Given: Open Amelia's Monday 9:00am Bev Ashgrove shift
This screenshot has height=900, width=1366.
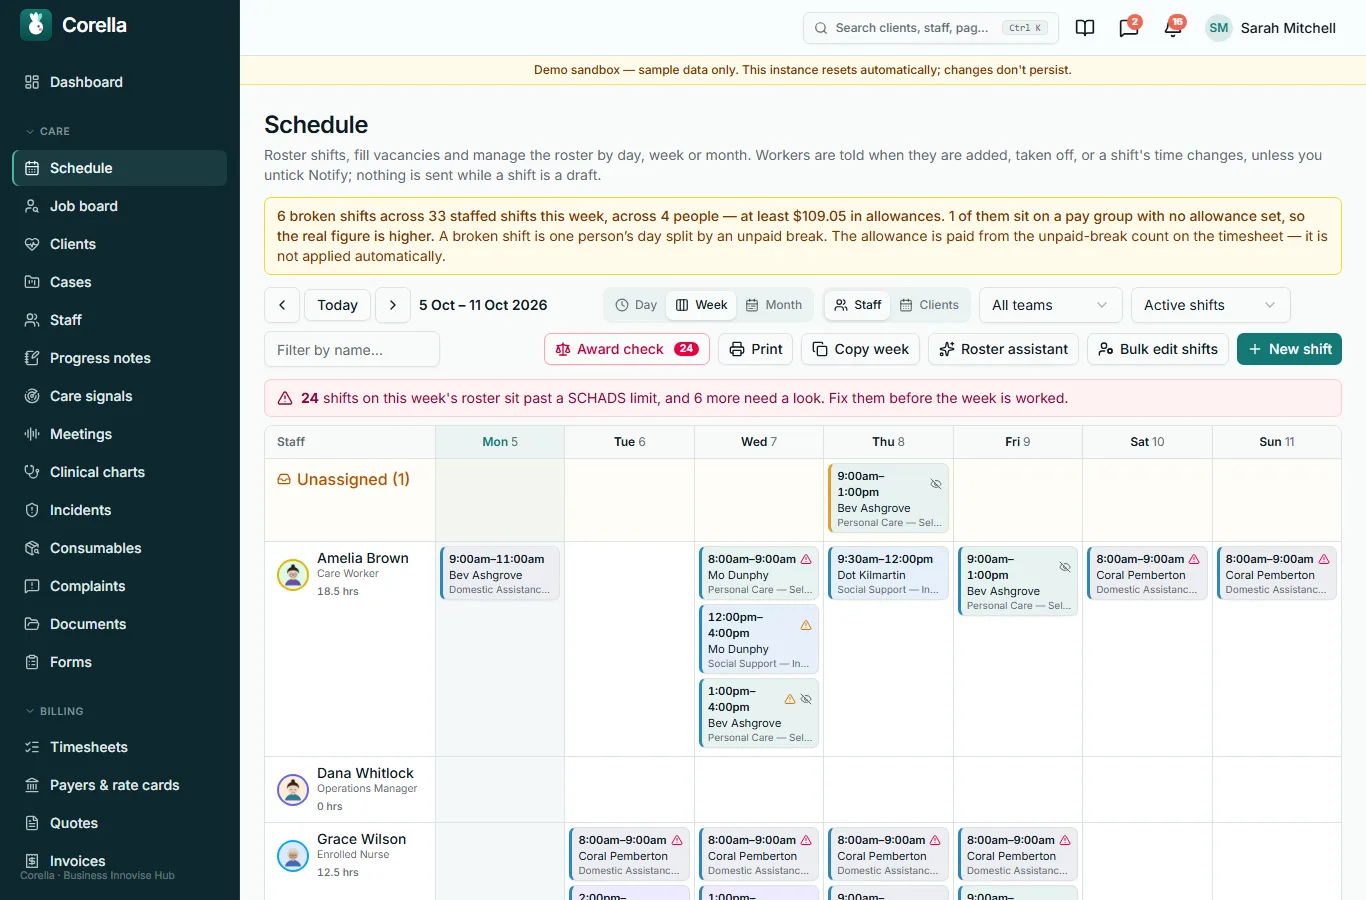Looking at the screenshot, I should [500, 573].
